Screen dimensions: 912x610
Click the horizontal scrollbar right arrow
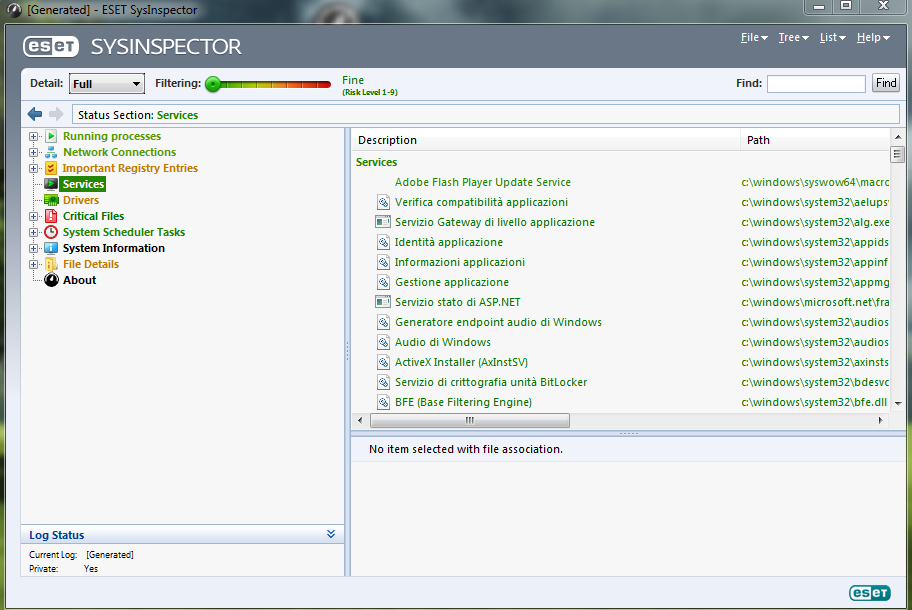[881, 420]
